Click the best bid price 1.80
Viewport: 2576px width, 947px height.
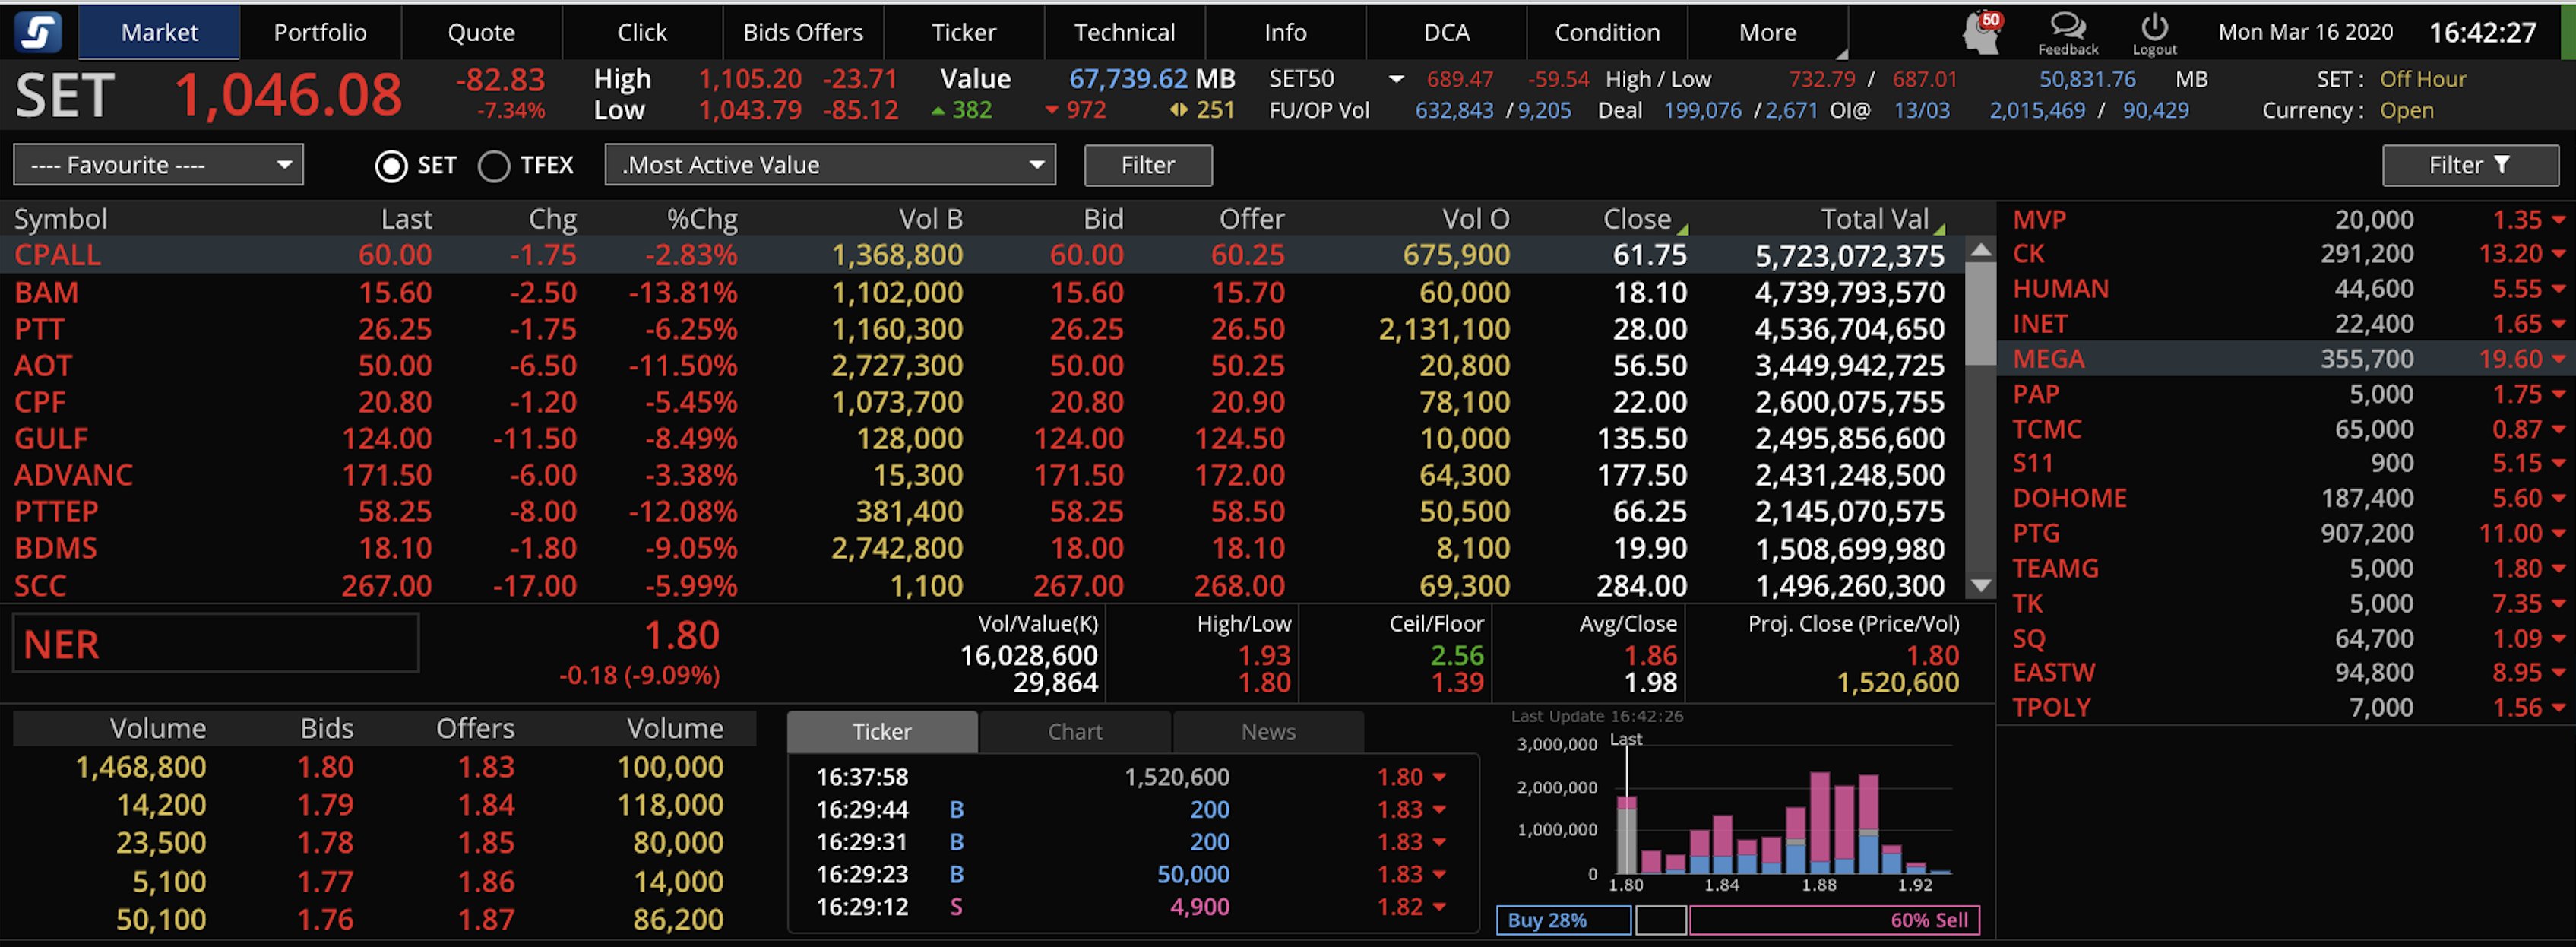click(x=325, y=767)
